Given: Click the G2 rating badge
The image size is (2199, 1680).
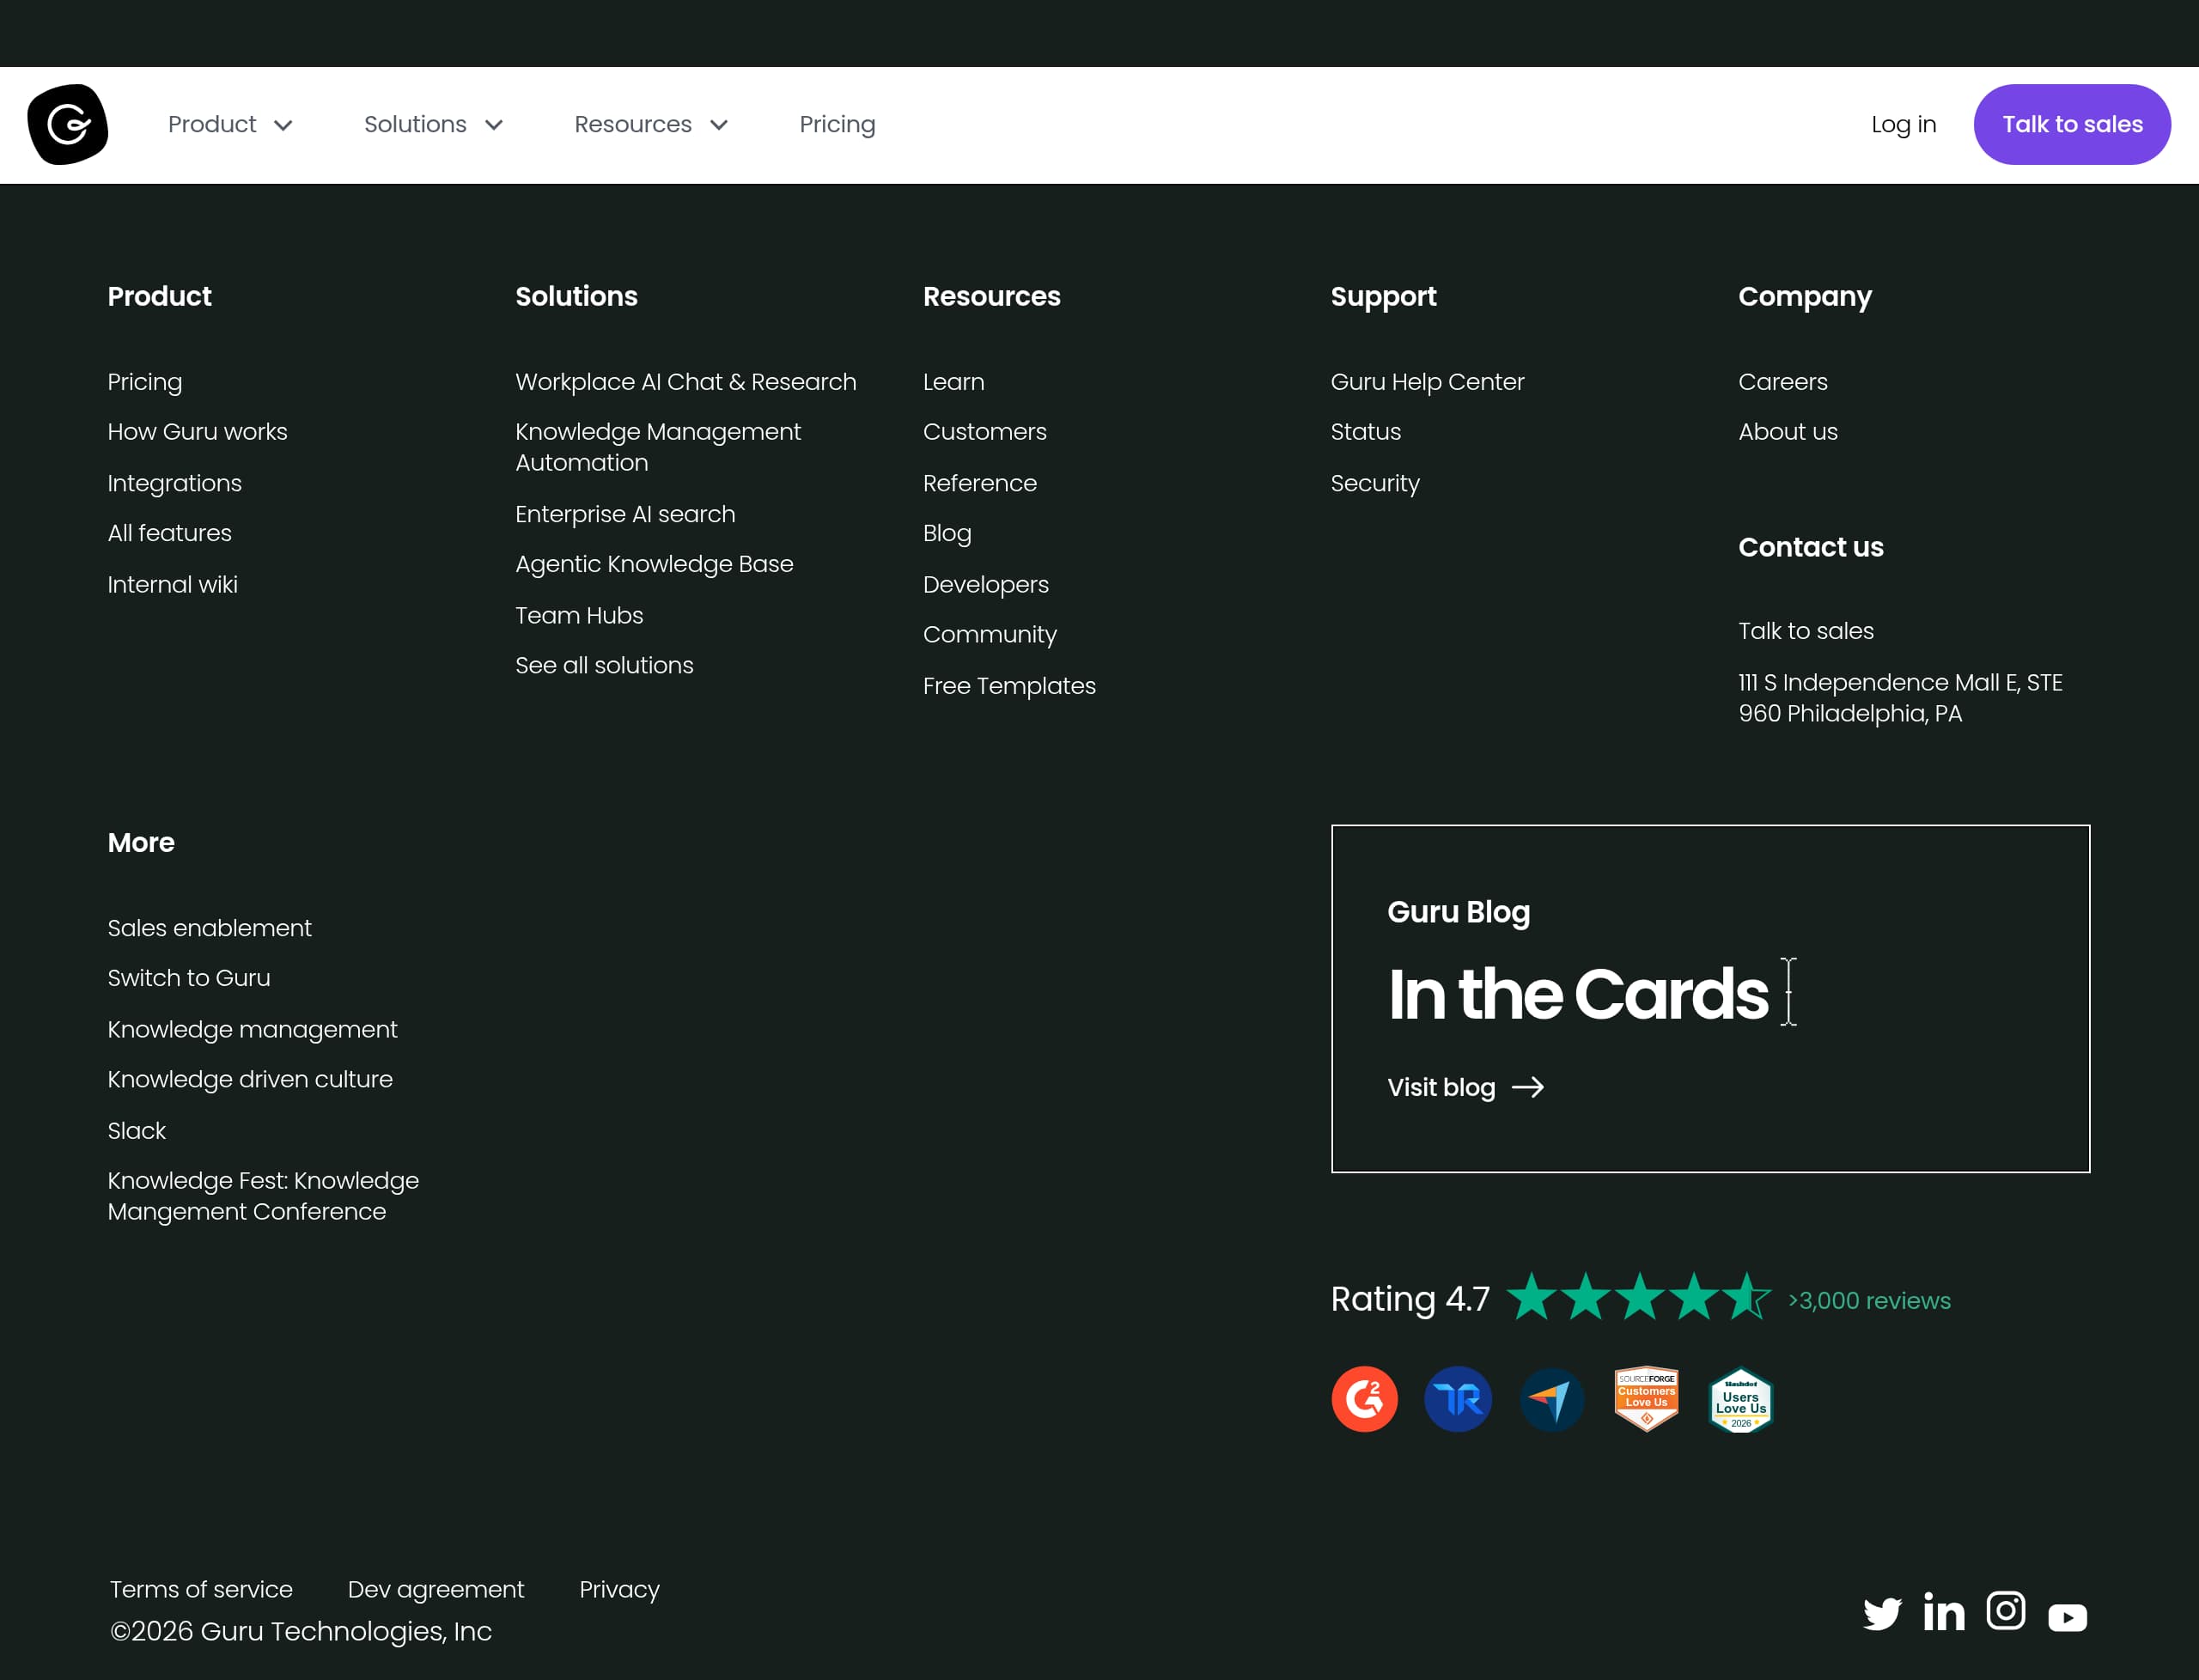Looking at the screenshot, I should coord(1364,1399).
